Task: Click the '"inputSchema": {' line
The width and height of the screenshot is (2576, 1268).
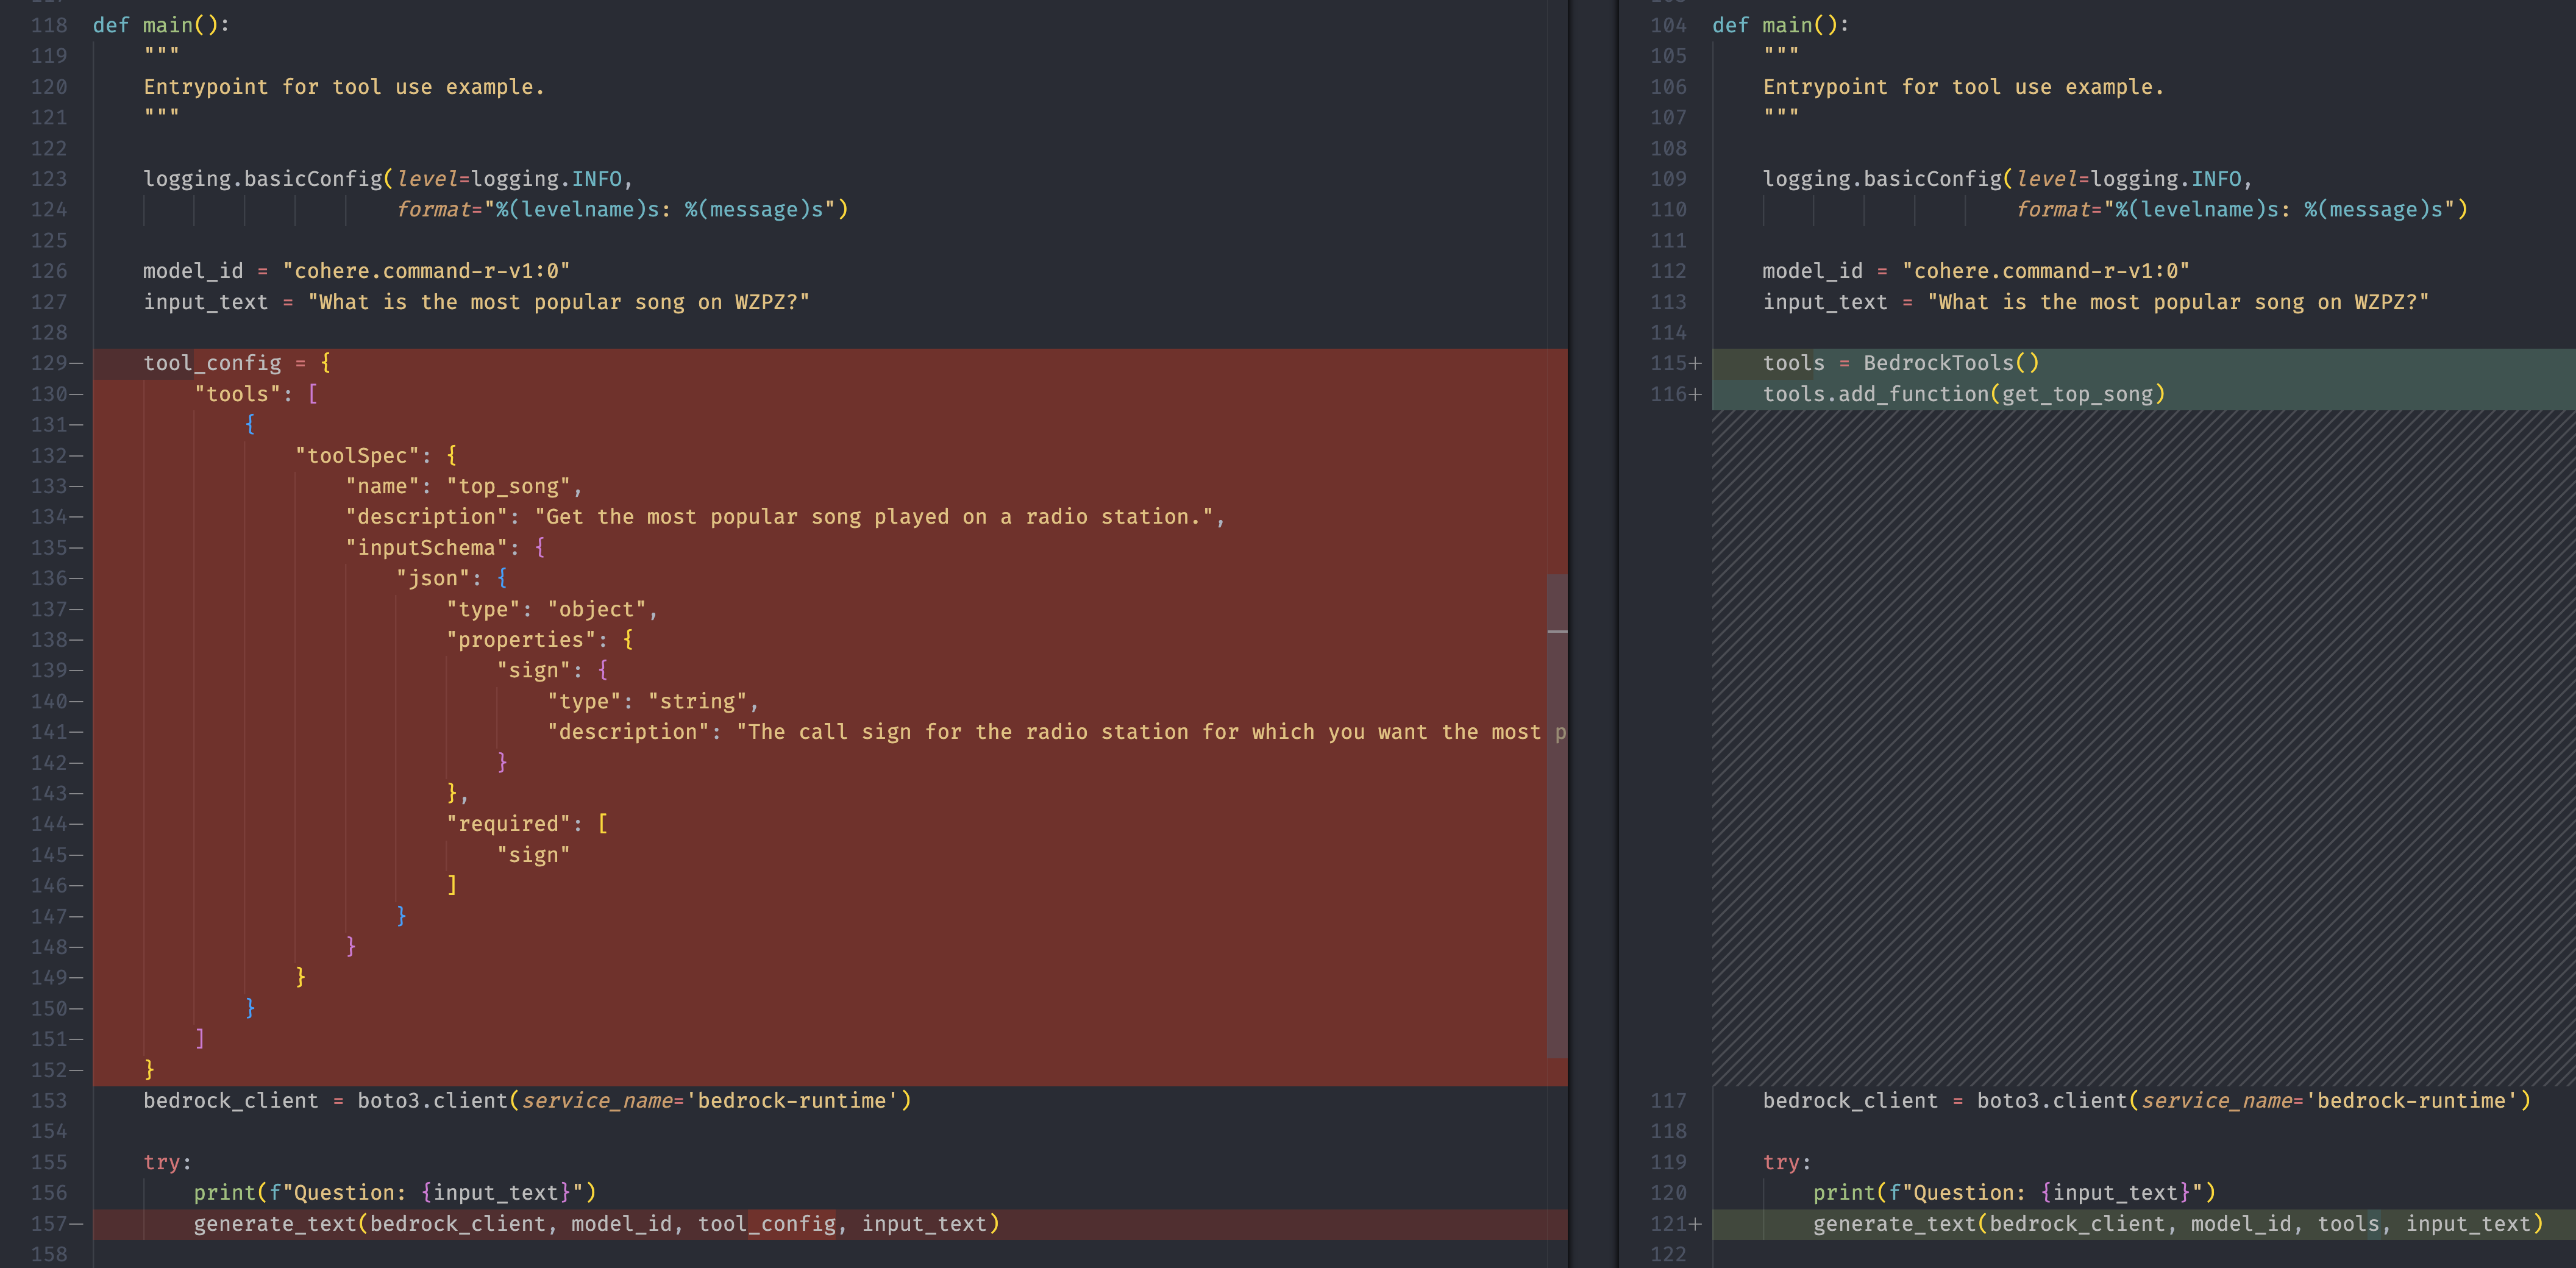Action: click(445, 547)
